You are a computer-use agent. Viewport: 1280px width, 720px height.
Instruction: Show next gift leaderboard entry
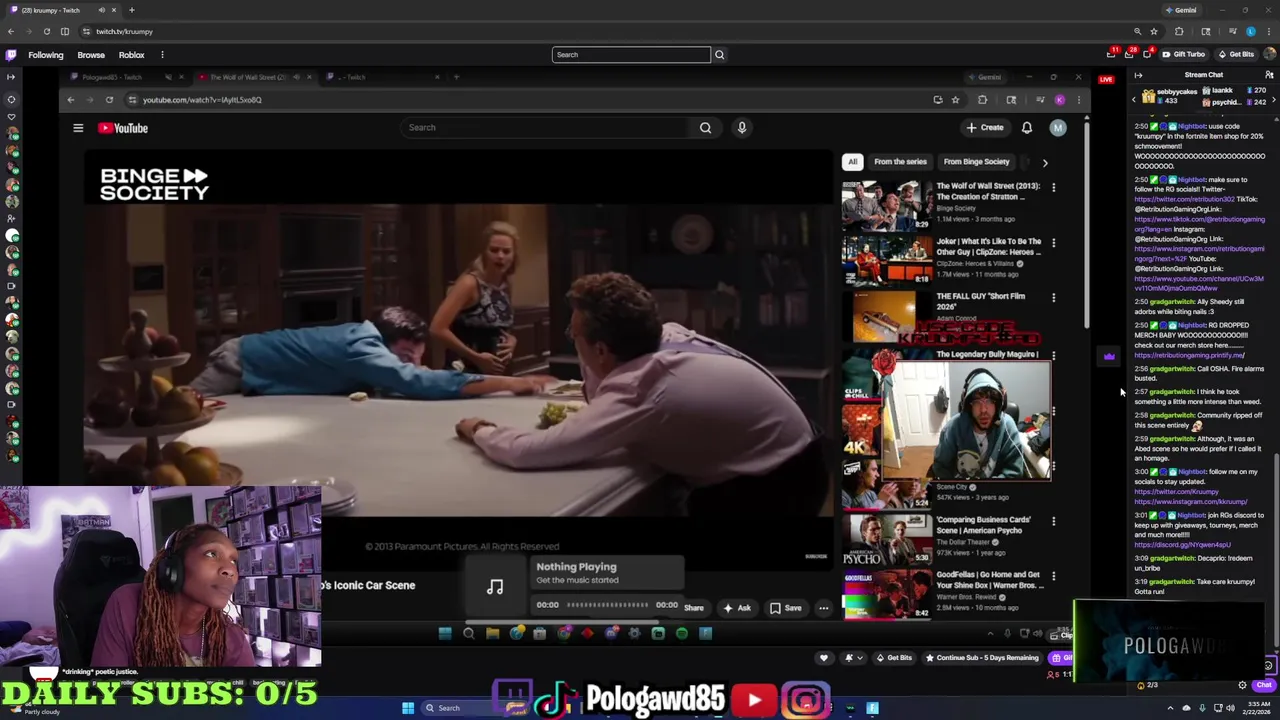click(x=1274, y=98)
